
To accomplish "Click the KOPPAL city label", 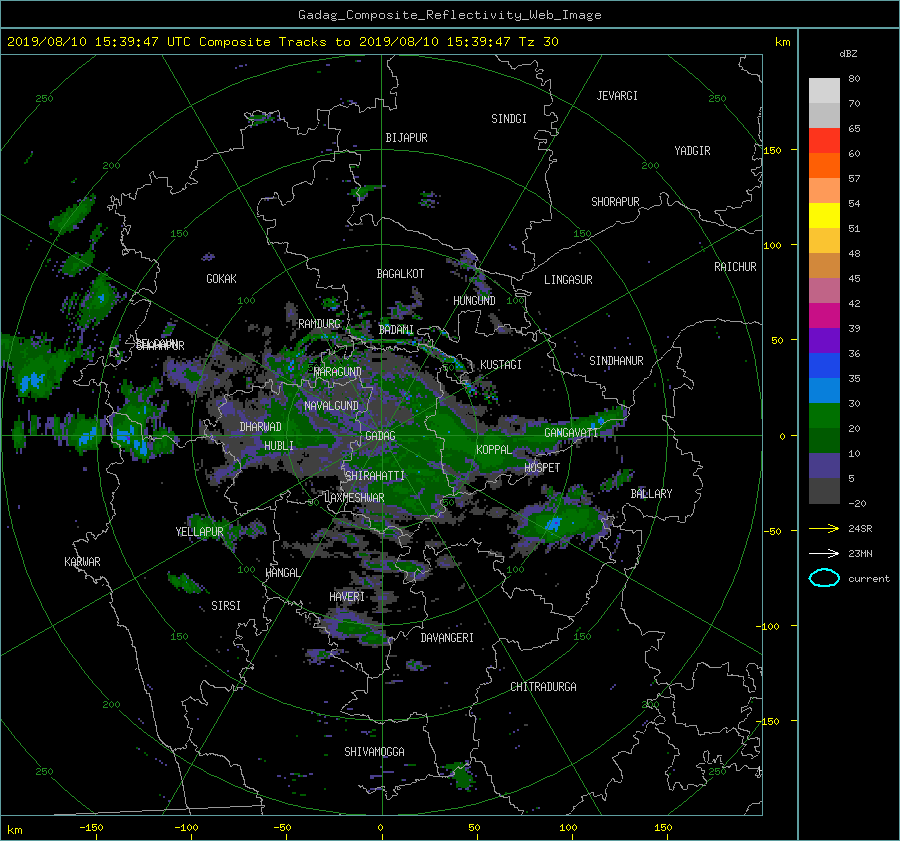I will pyautogui.click(x=494, y=450).
